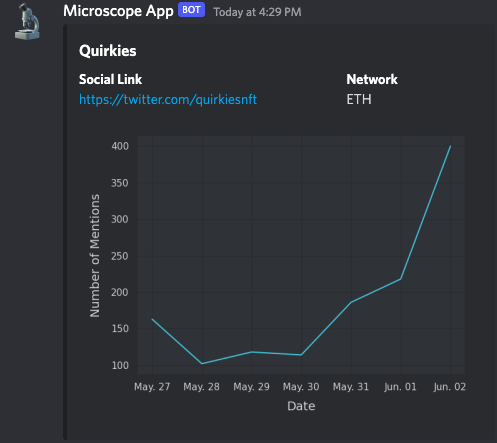Viewport: 497px width, 443px height.
Task: Click the Jun. 01 date tick label
Action: (x=400, y=387)
